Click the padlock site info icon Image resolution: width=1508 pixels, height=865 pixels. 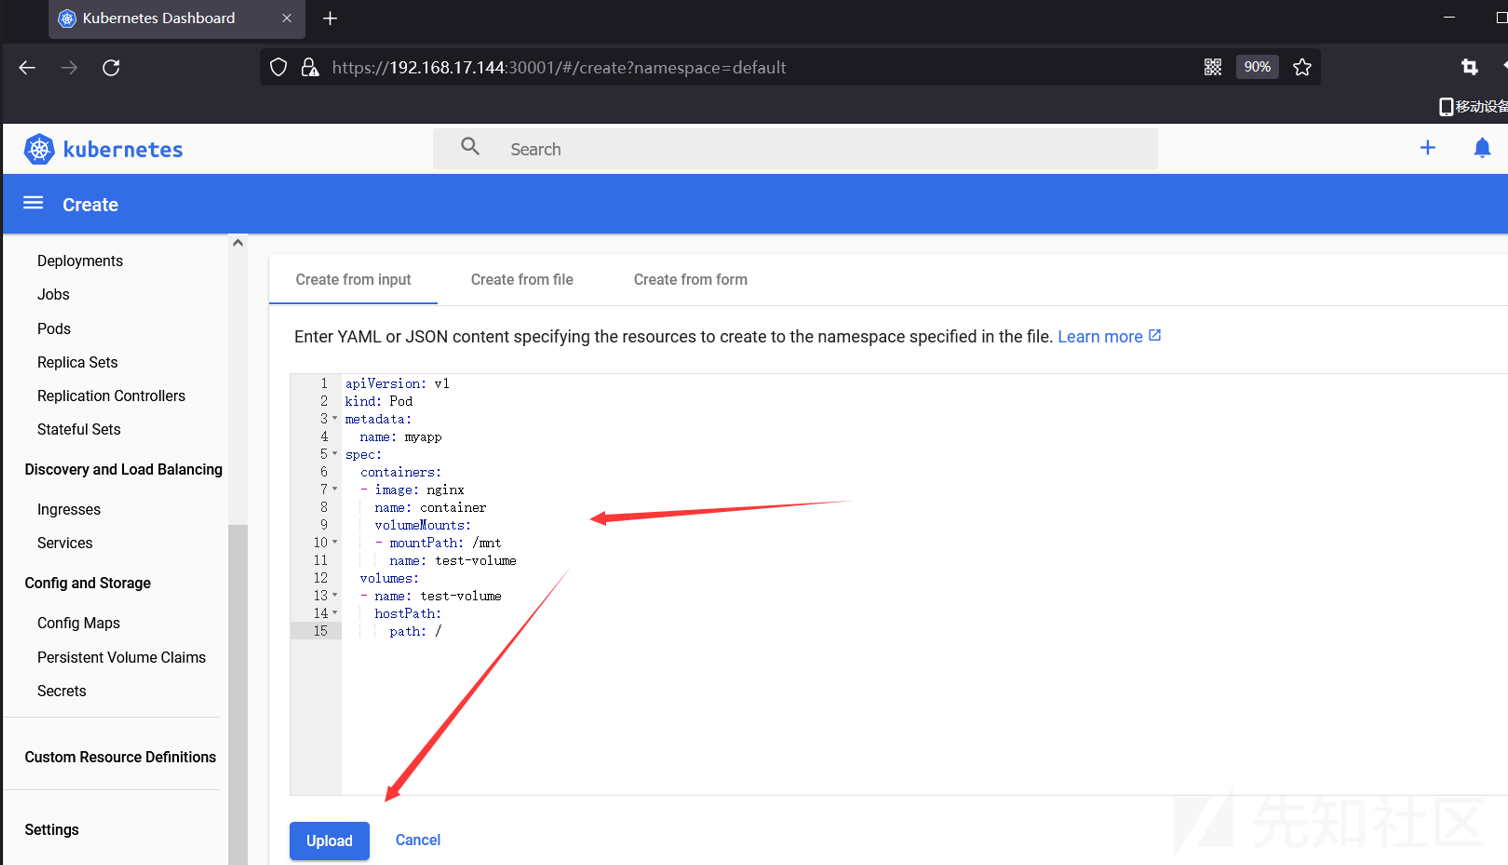[x=310, y=67]
